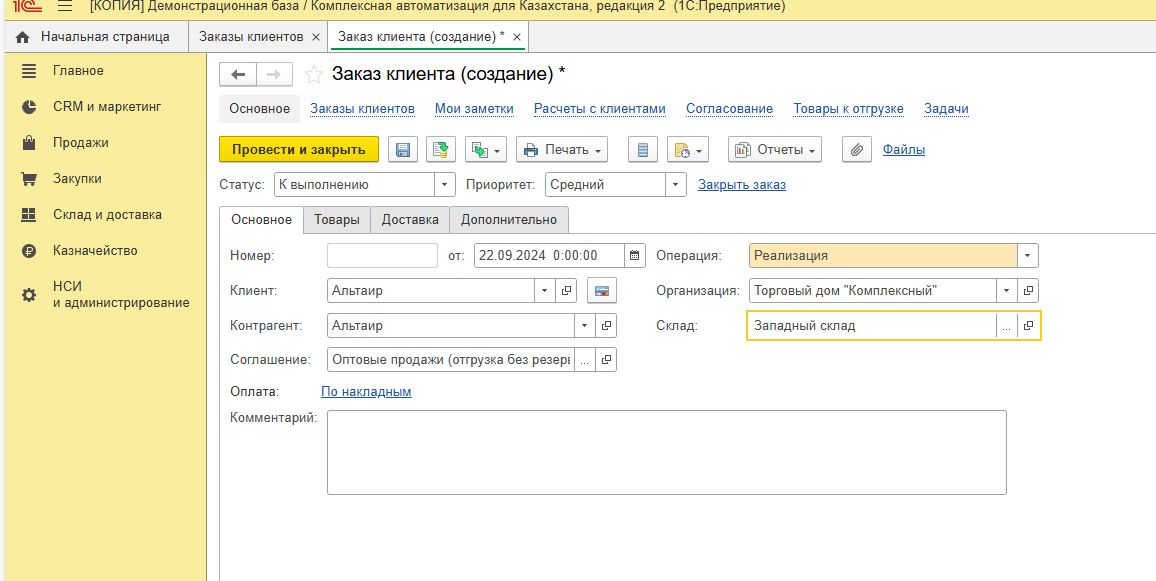1156x581 pixels.
Task: Expand the Статус dropdown
Action: pyautogui.click(x=445, y=185)
